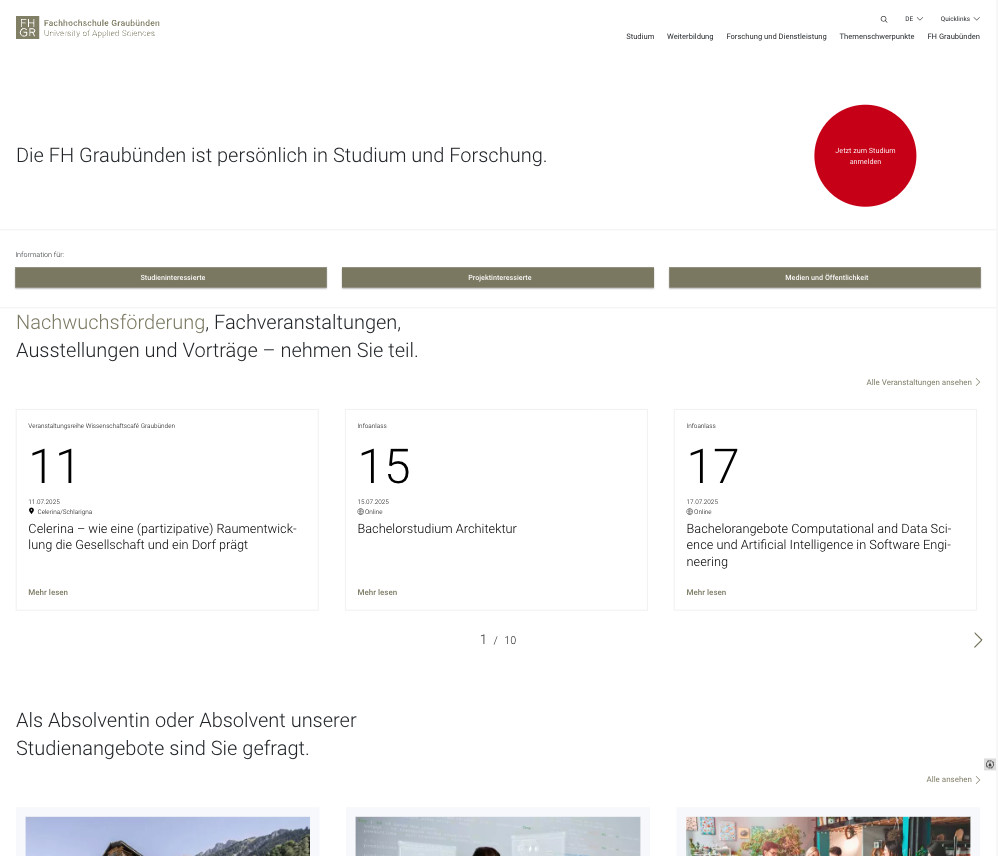The width and height of the screenshot is (998, 856).
Task: Open the DE language dropdown
Action: [913, 19]
